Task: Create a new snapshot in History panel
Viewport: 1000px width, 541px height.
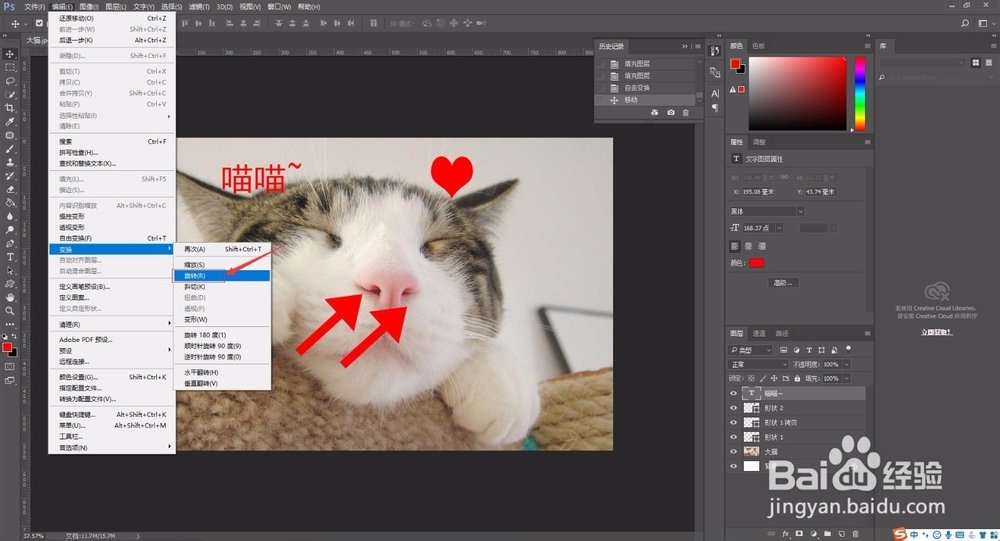Action: click(x=671, y=112)
